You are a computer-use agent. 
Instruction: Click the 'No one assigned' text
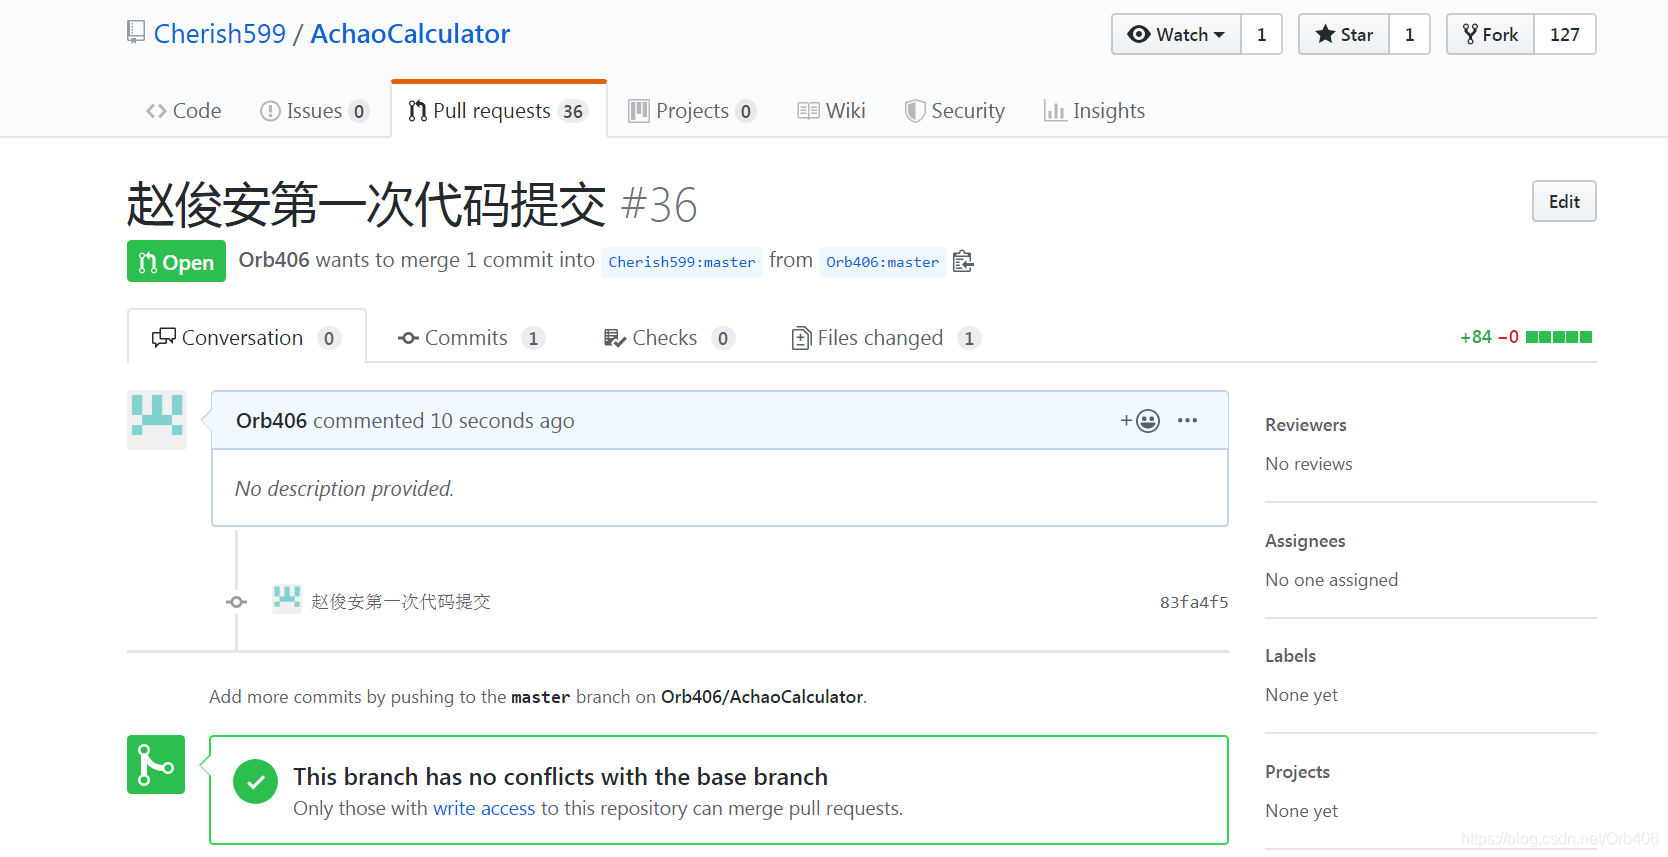[1332, 580]
